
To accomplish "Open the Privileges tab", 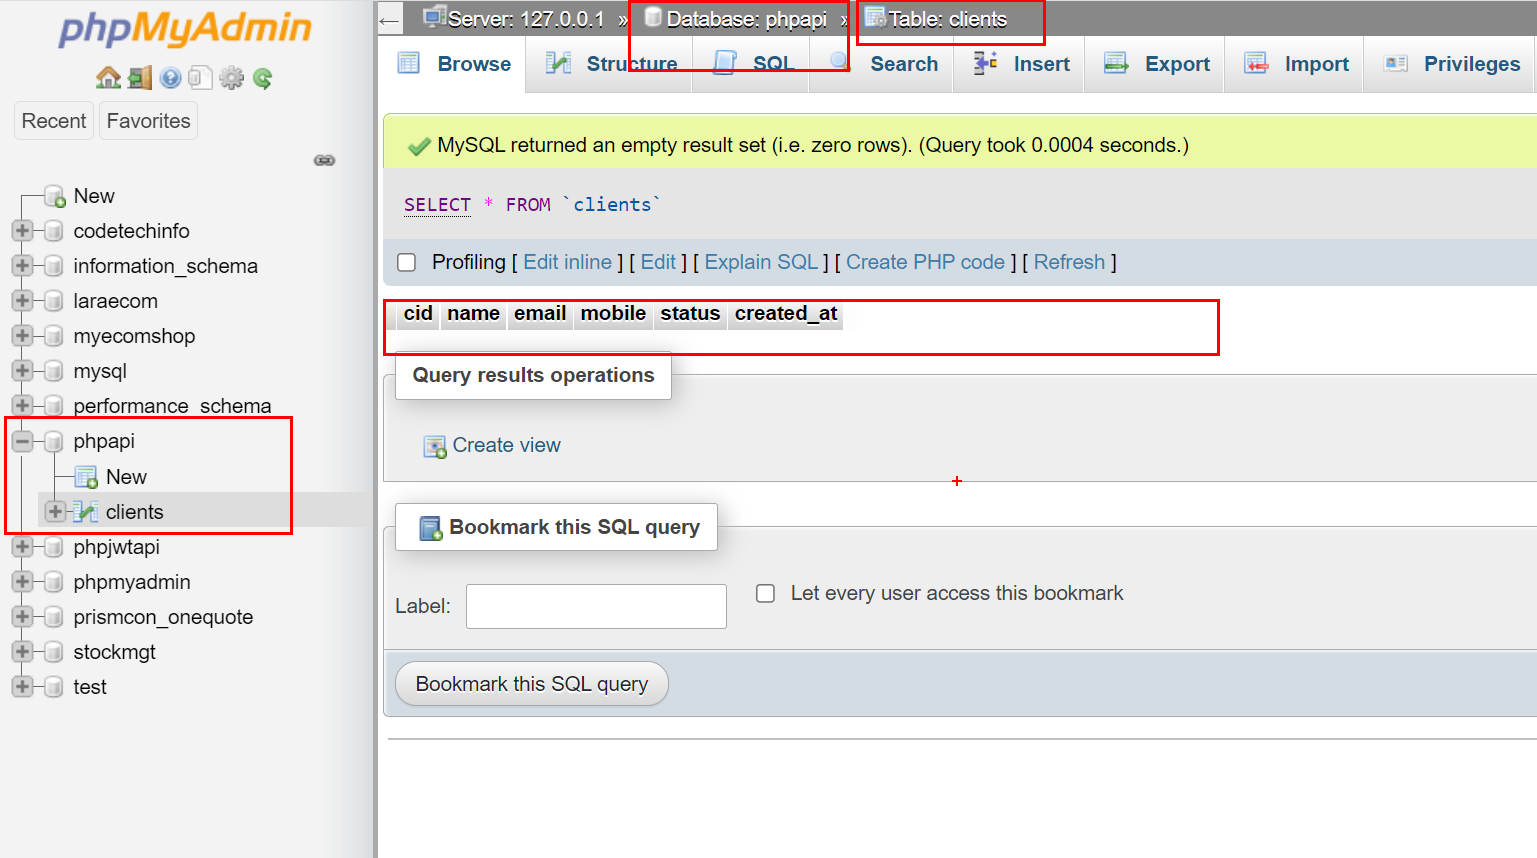I will pyautogui.click(x=1451, y=64).
